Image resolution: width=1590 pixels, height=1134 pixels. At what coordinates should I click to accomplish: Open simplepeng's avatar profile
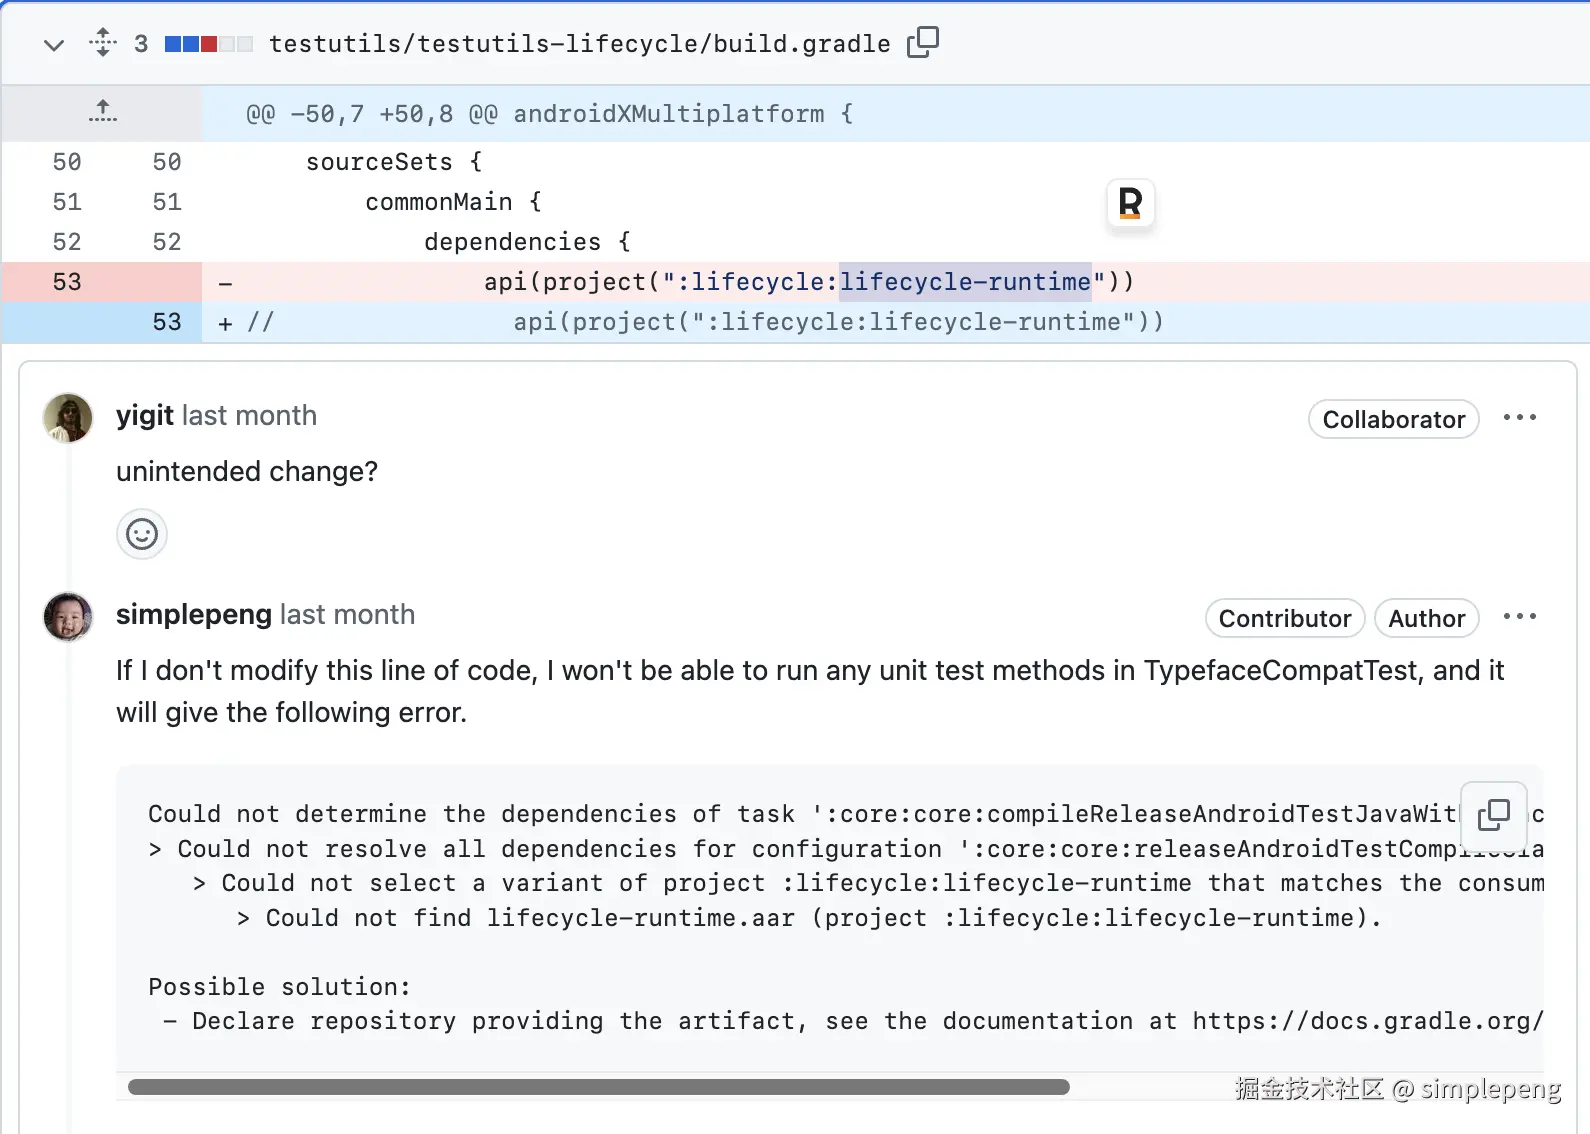coord(68,616)
